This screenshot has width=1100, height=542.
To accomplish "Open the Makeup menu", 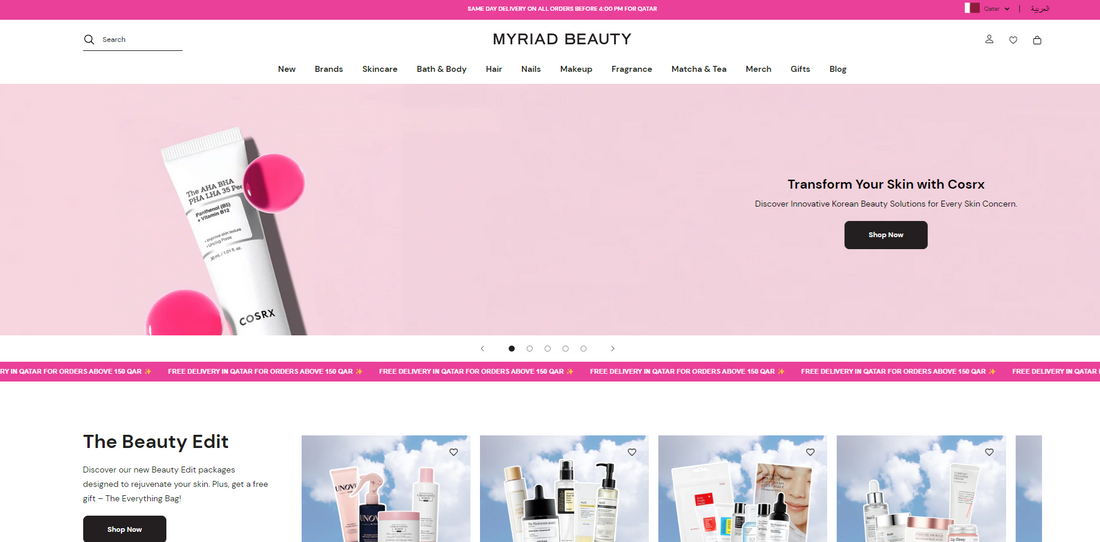I will point(576,69).
